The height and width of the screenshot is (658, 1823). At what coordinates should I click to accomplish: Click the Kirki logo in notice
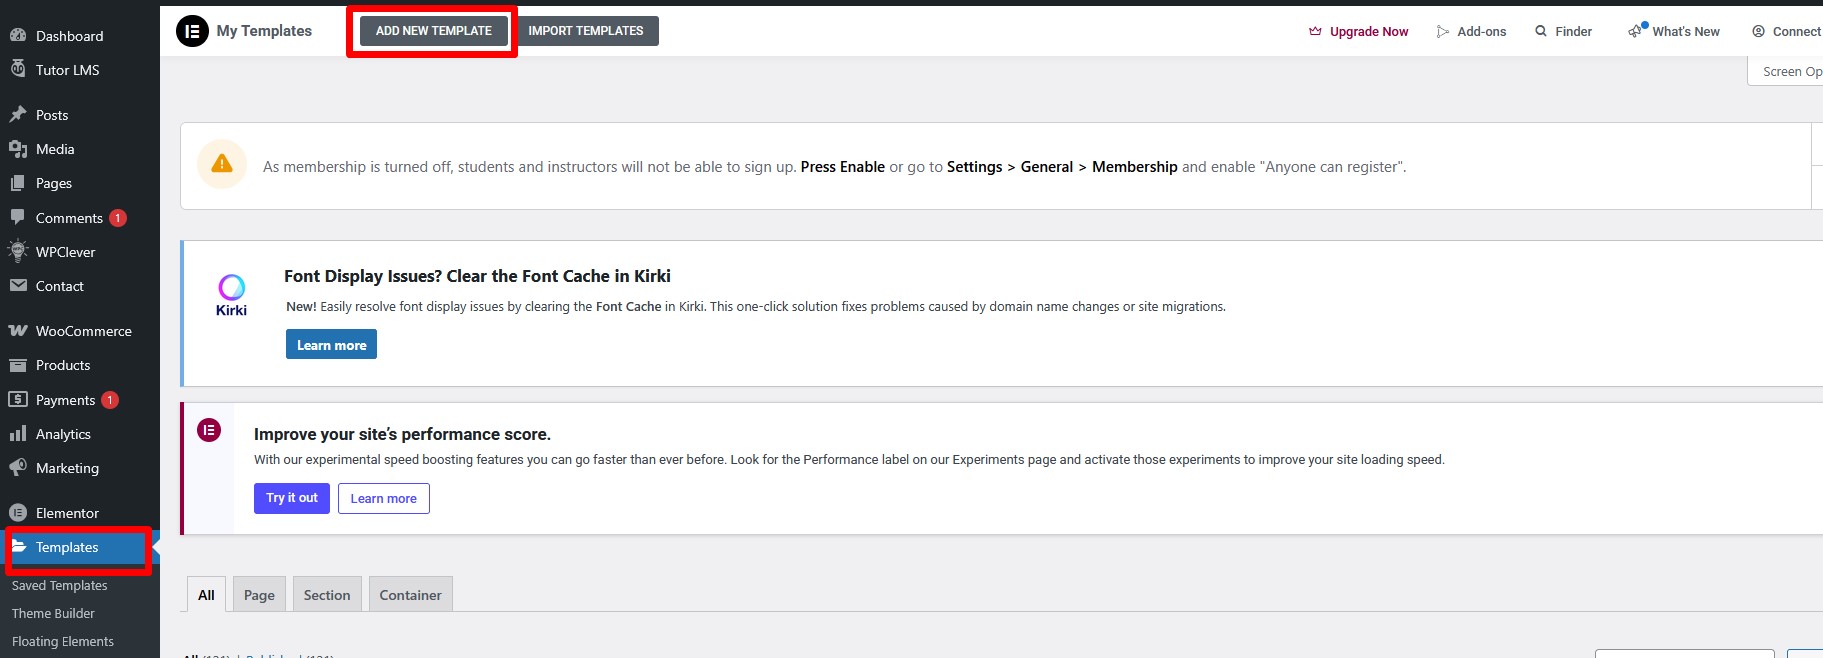(x=231, y=295)
